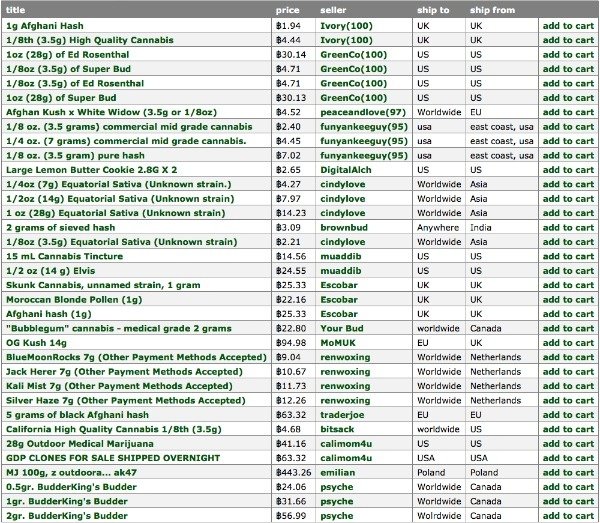Screen dimensions: 600x523
Task: Open 'GDP CLONES FOR SALE SHIPPED OVERNIGHT'
Action: coord(113,458)
